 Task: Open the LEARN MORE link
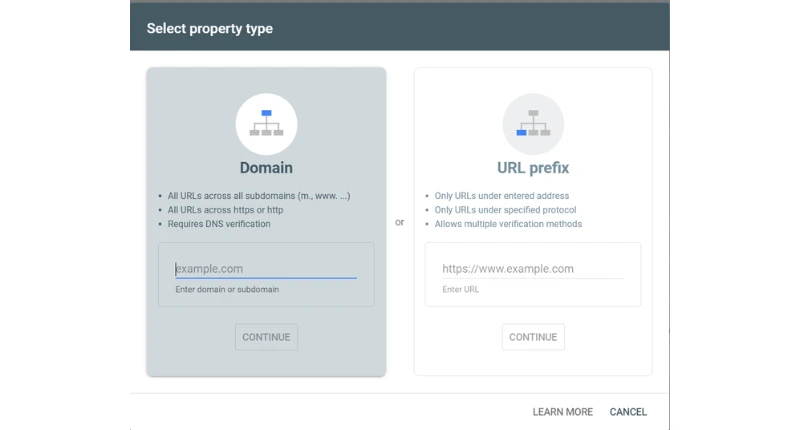click(x=562, y=412)
